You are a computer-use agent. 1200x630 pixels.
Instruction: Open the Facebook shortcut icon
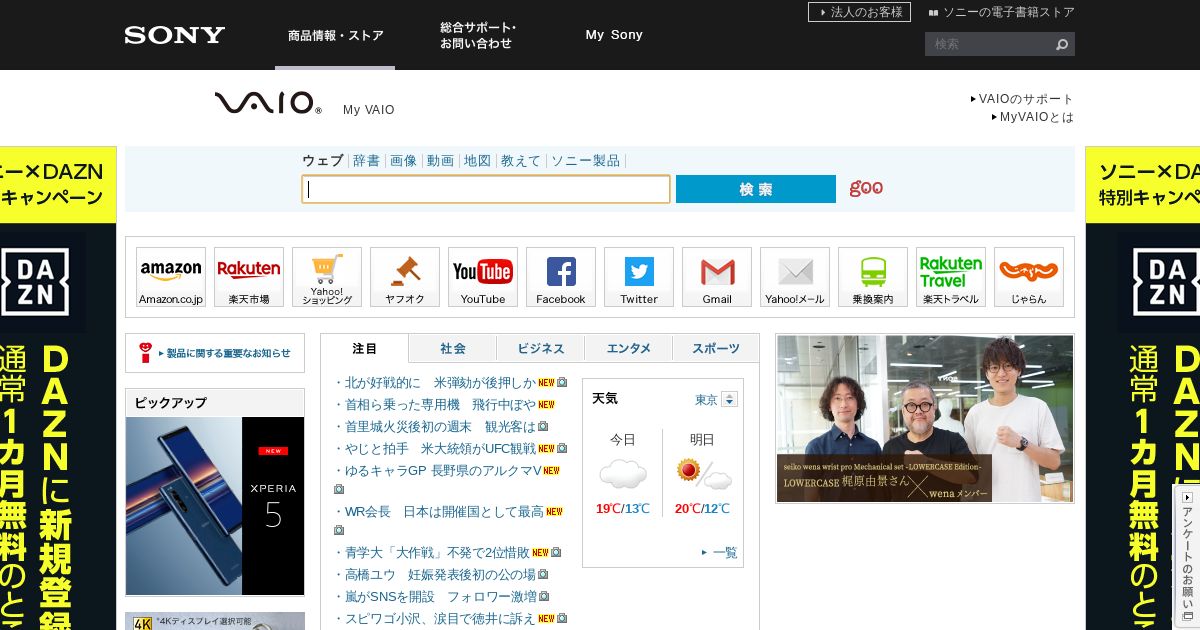tap(561, 277)
